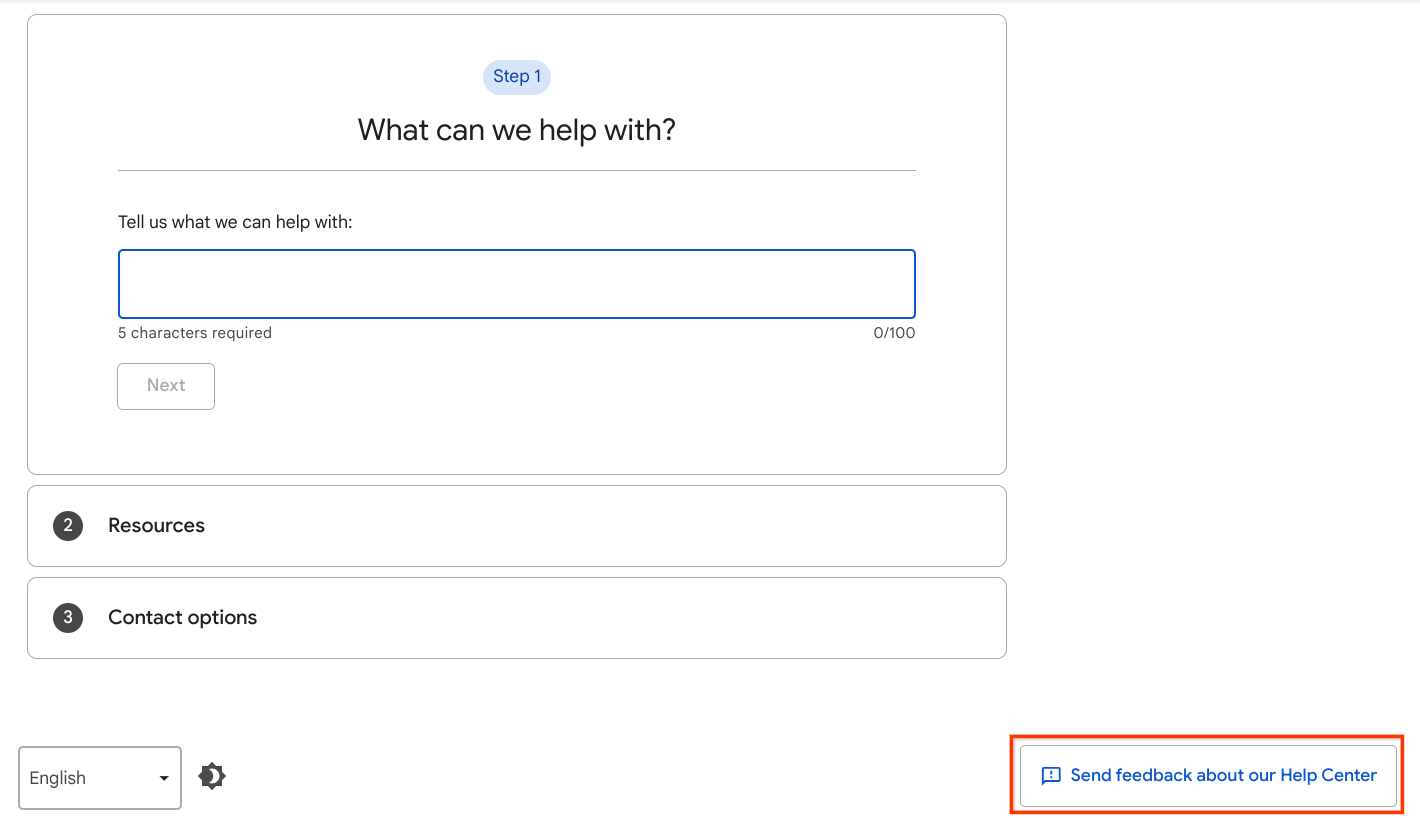Image resolution: width=1420 pixels, height=818 pixels.
Task: Click the What can we help with heading
Action: click(x=516, y=130)
